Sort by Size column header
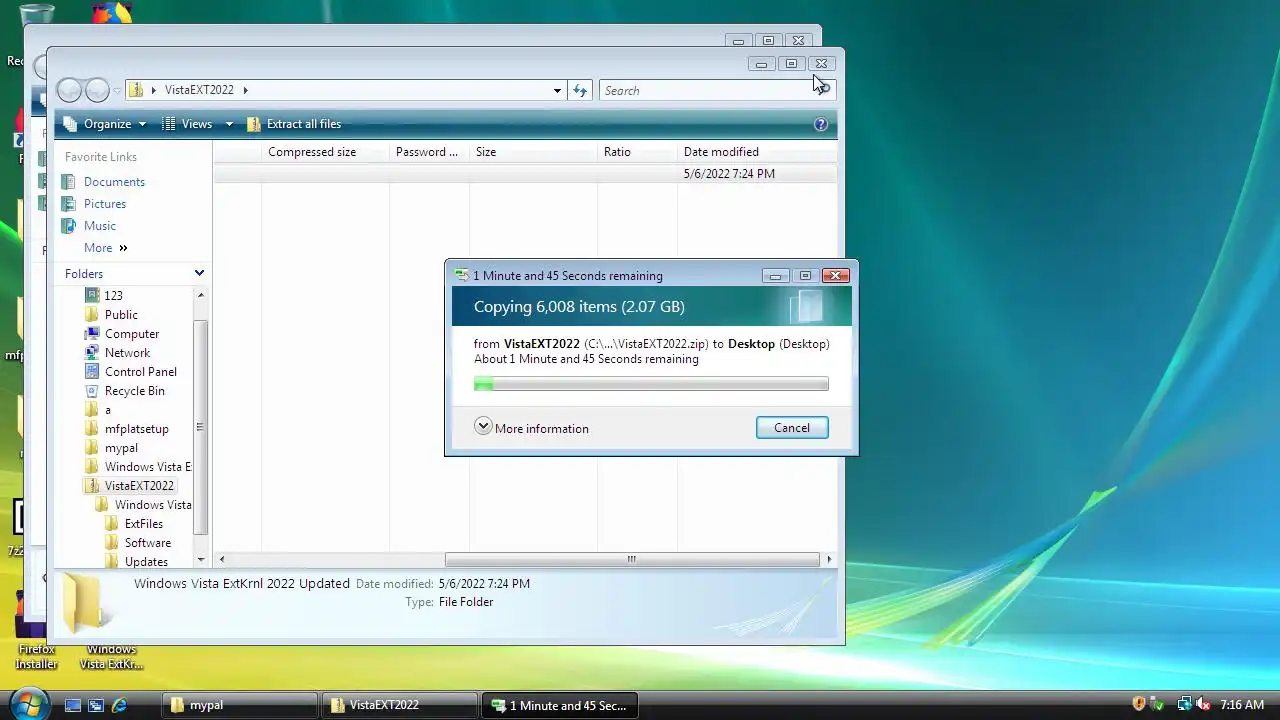The width and height of the screenshot is (1280, 720). [x=533, y=152]
